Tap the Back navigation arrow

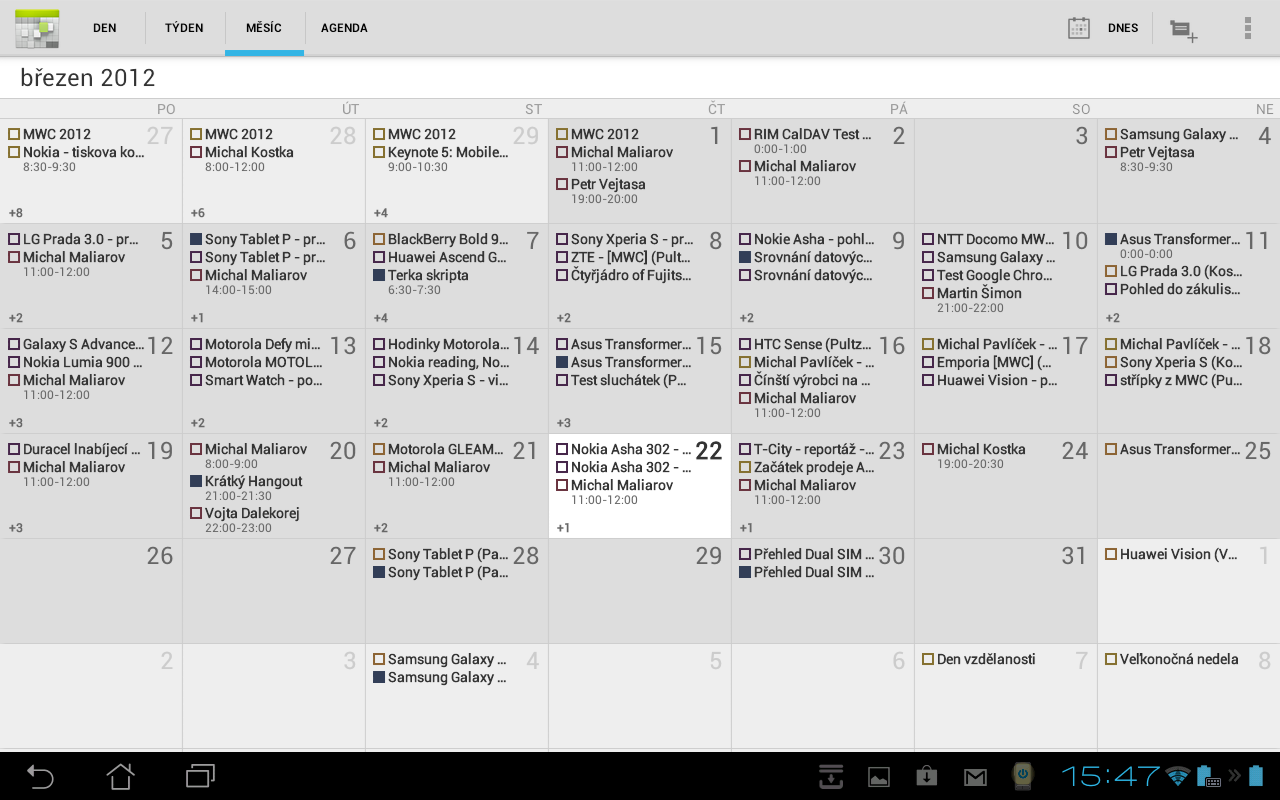38,775
